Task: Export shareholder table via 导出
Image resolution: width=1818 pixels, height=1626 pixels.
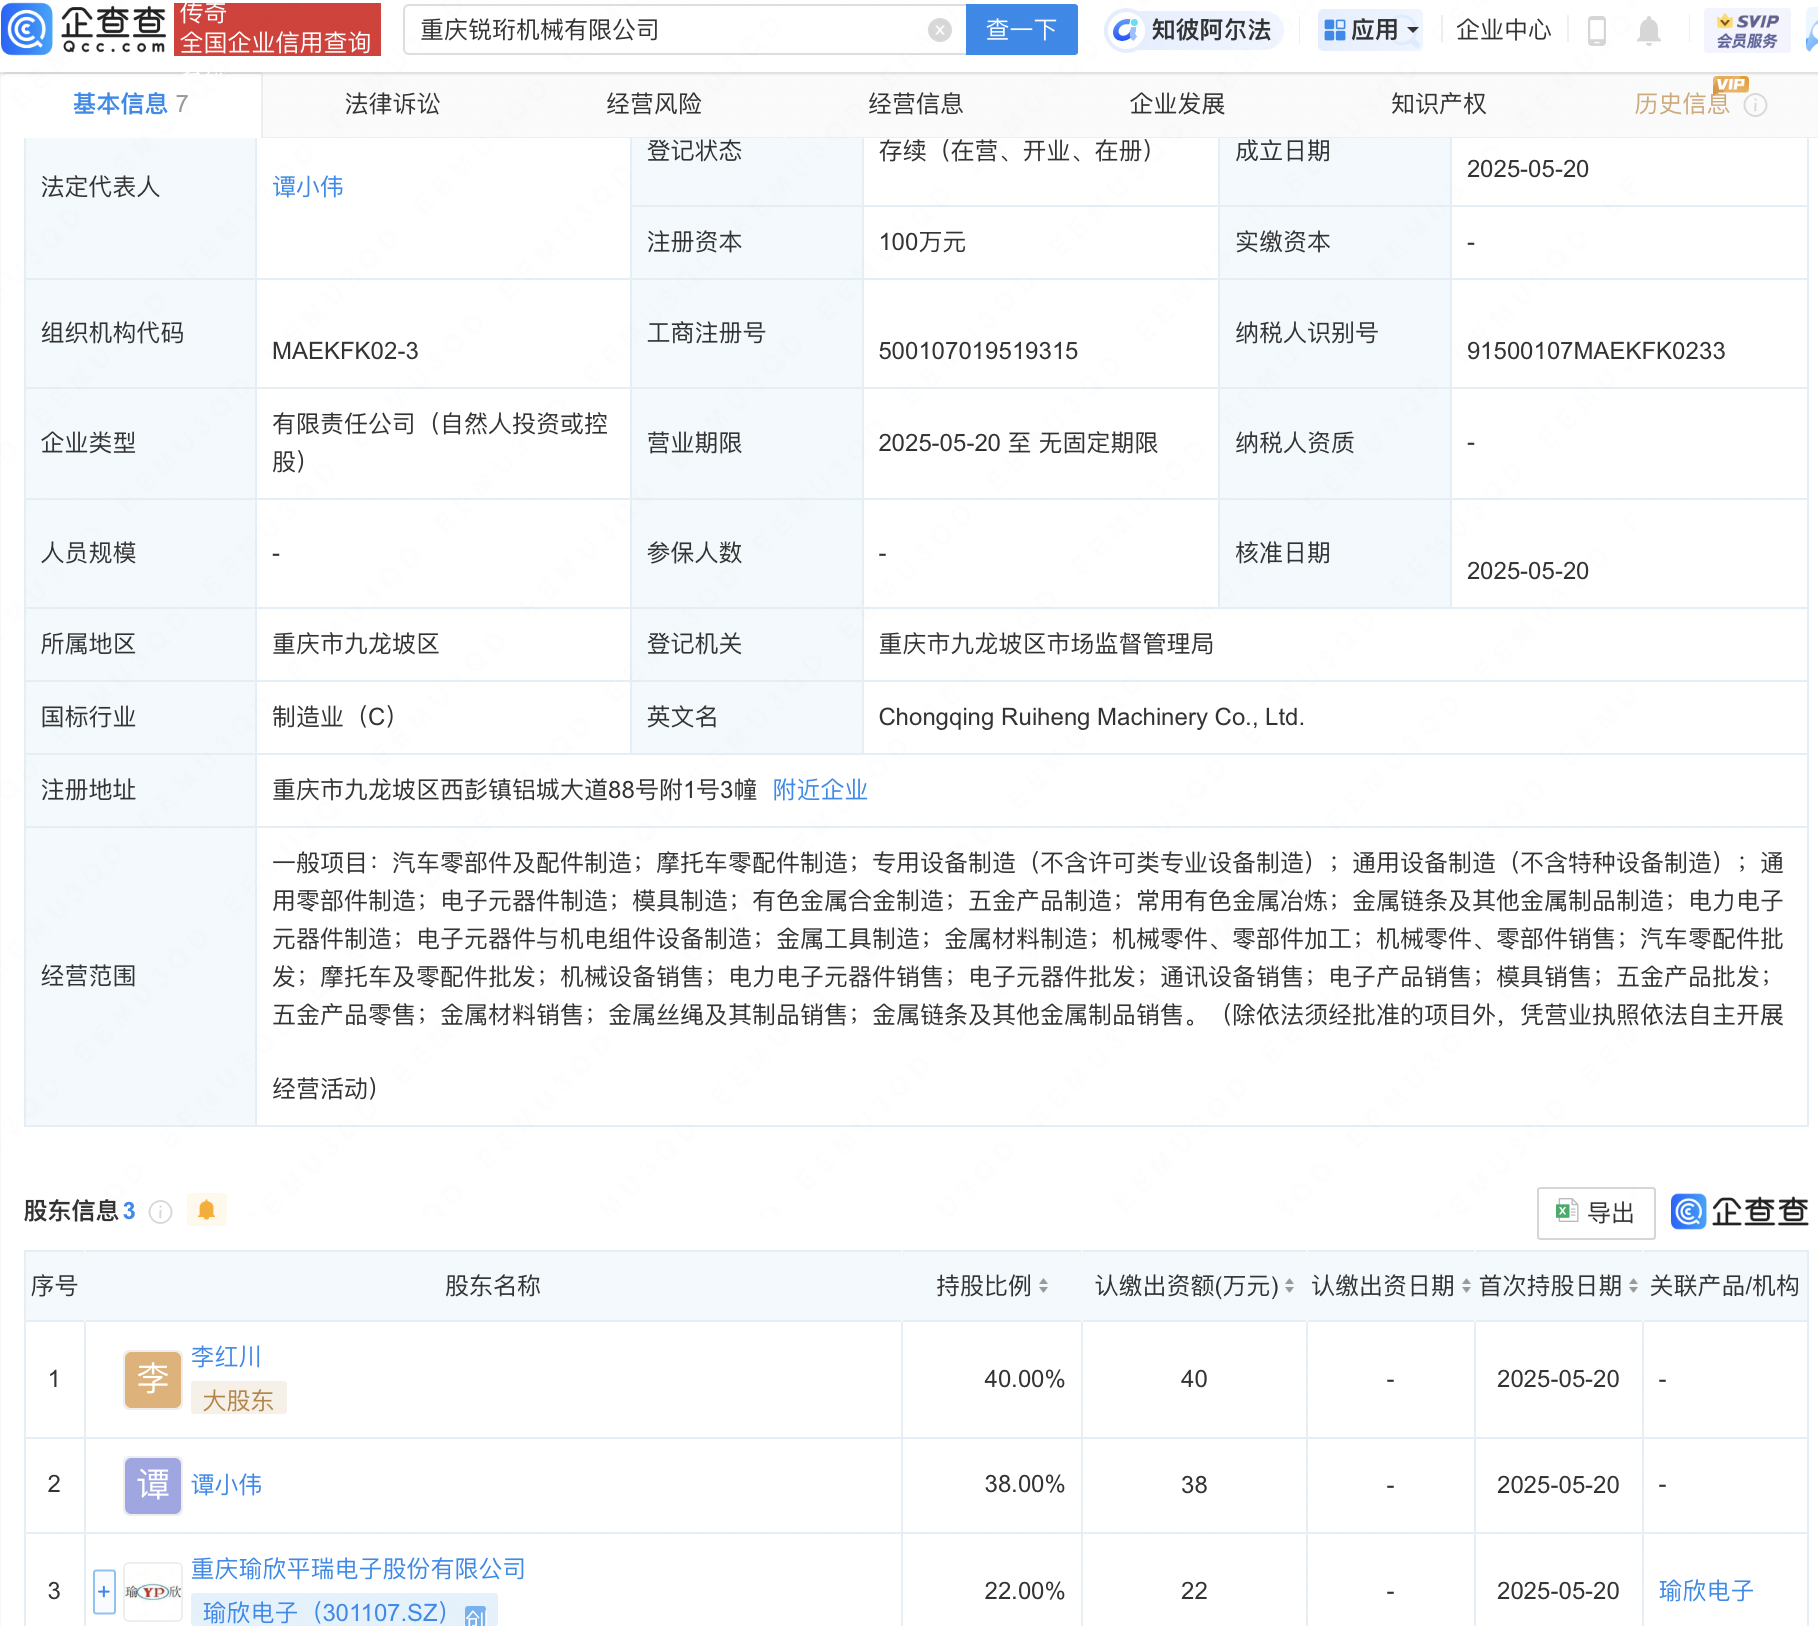Action: coord(1596,1213)
